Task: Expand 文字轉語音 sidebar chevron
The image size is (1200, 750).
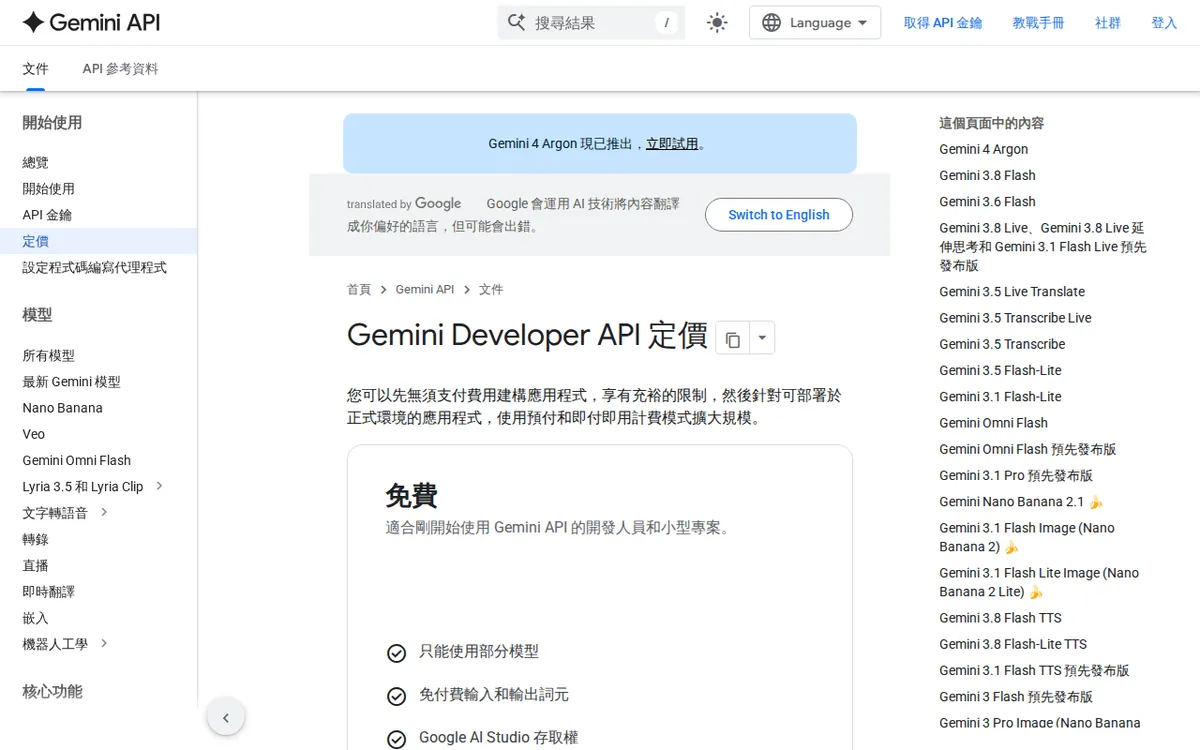Action: click(x=104, y=512)
